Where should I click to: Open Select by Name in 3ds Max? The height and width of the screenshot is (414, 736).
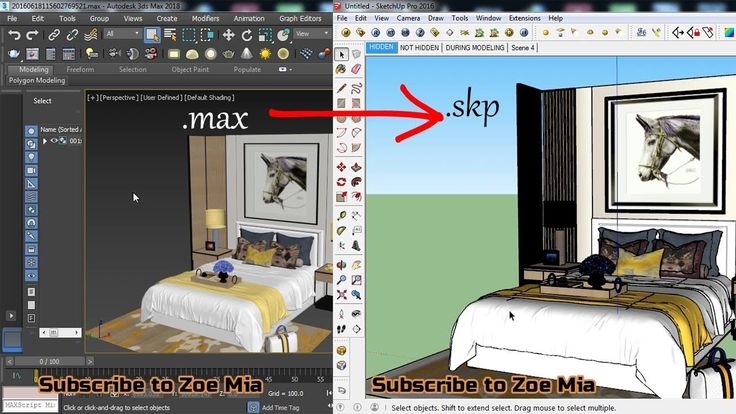point(170,35)
